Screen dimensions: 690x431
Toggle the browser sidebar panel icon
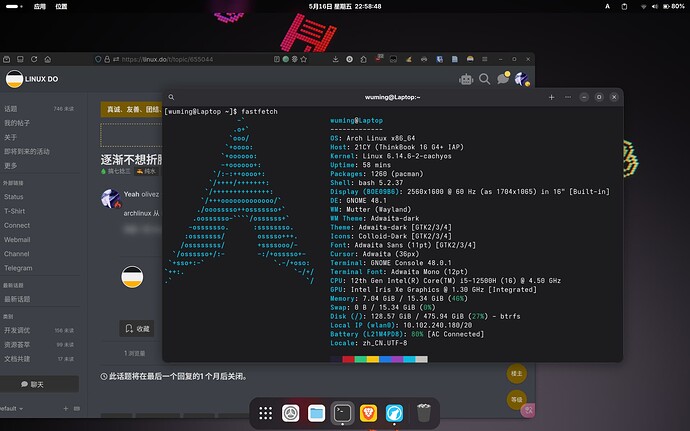20,59
